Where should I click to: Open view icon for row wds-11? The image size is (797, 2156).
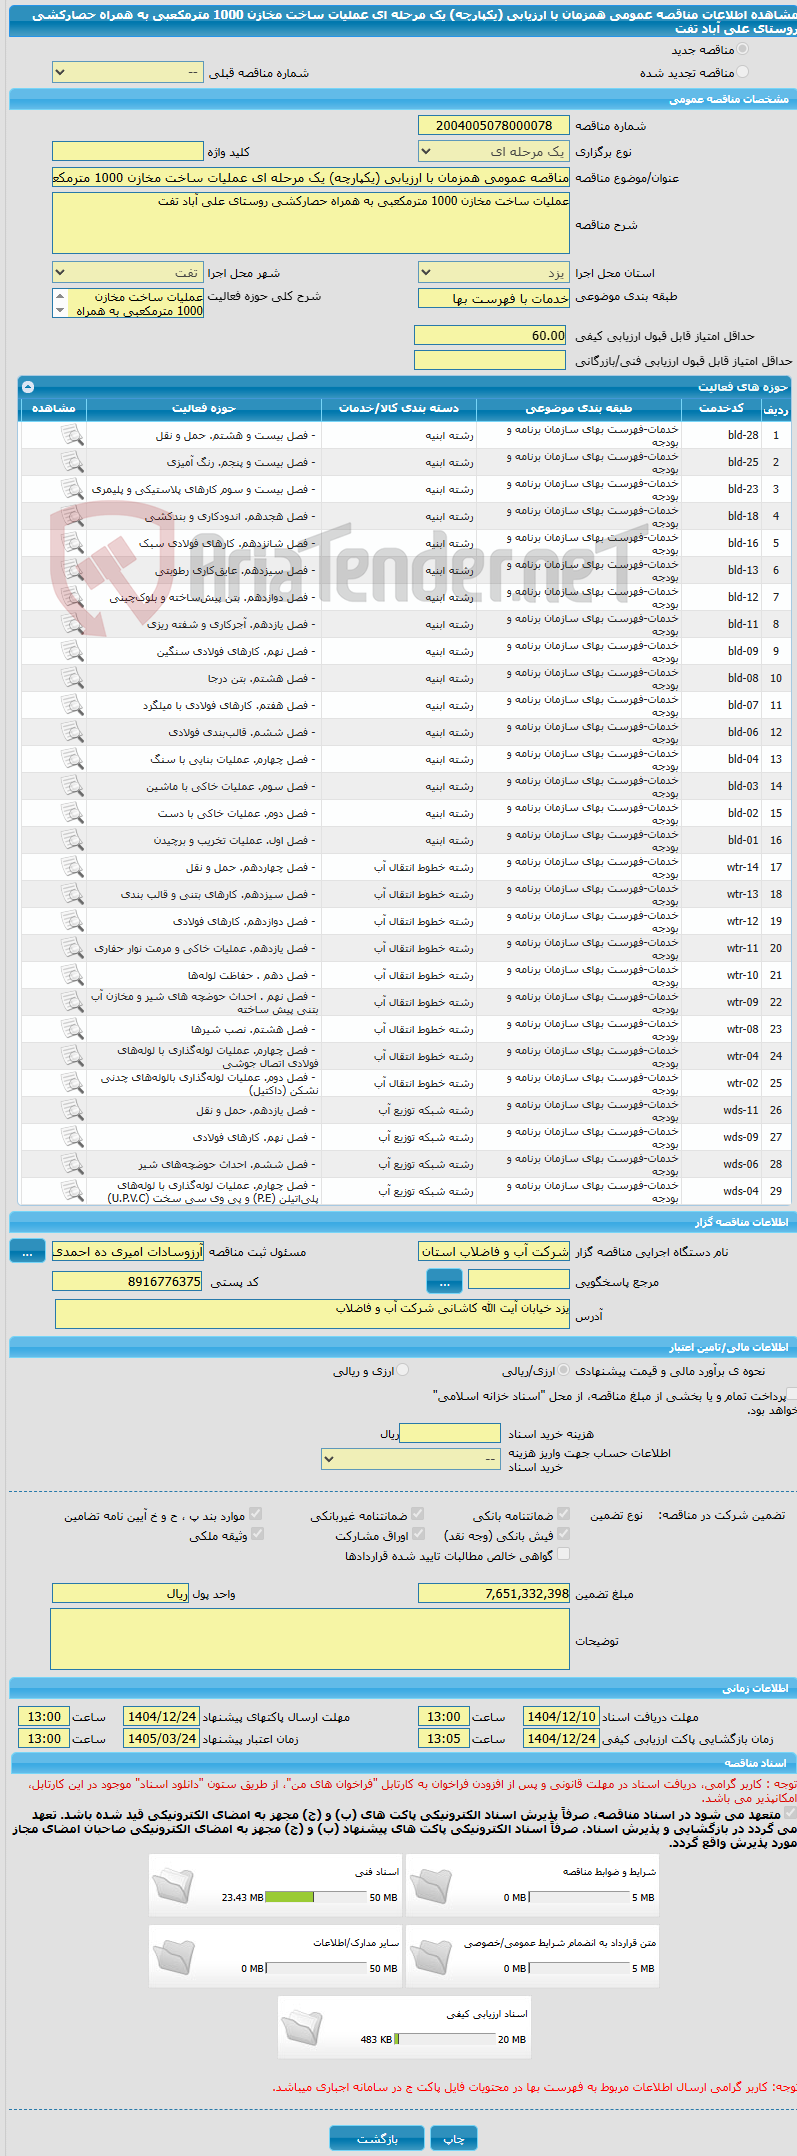[x=72, y=1110]
